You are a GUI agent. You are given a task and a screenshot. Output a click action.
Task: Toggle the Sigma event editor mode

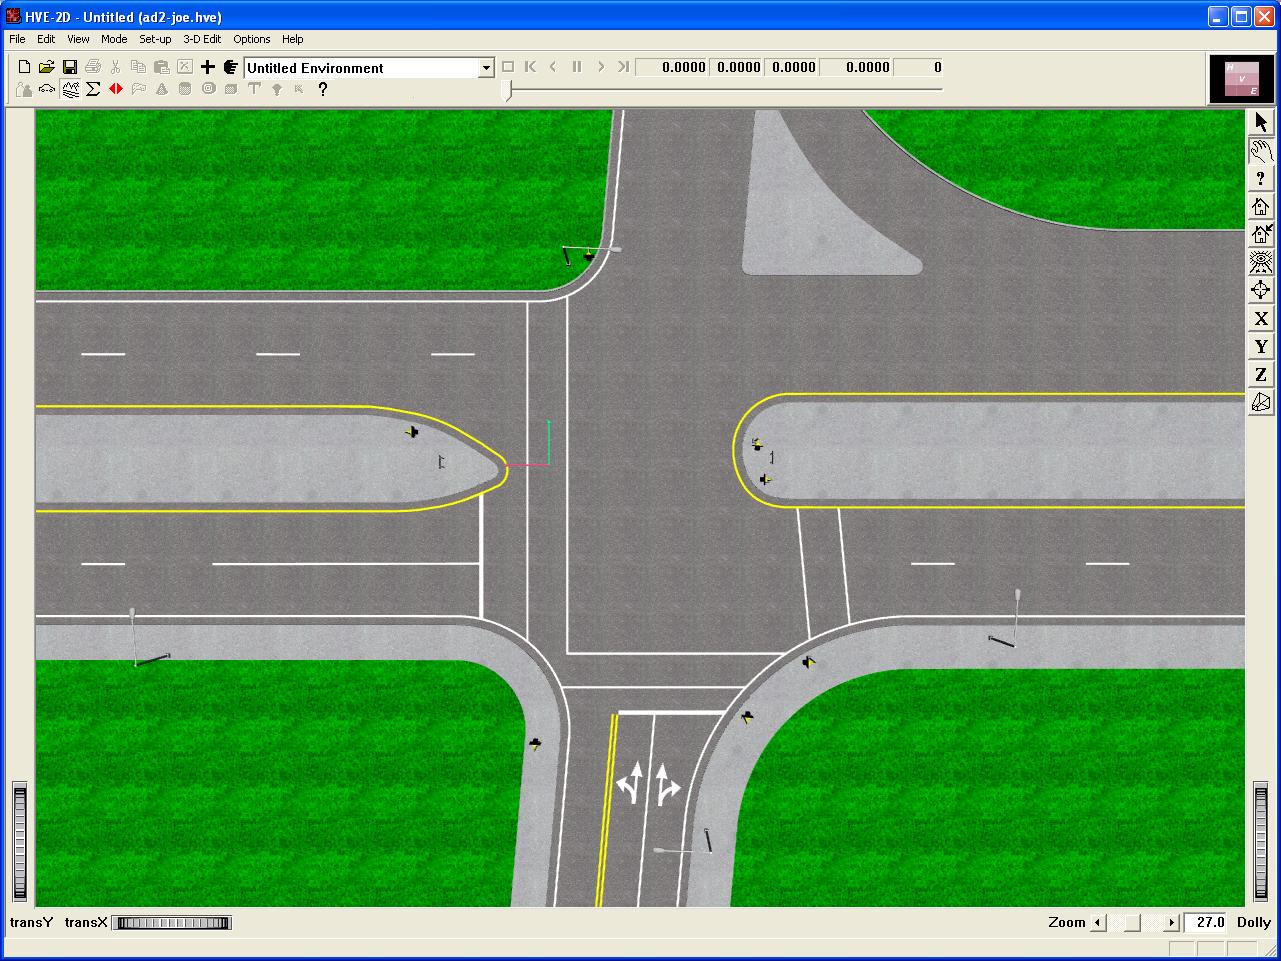[93, 89]
